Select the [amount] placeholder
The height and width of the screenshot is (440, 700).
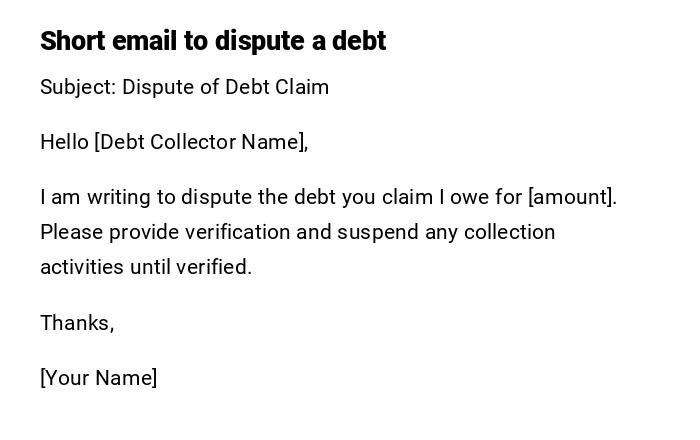pyautogui.click(x=572, y=197)
